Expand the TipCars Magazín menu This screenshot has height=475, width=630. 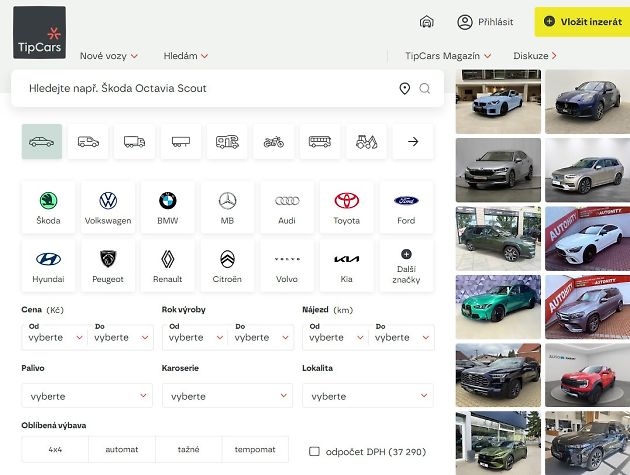point(448,56)
